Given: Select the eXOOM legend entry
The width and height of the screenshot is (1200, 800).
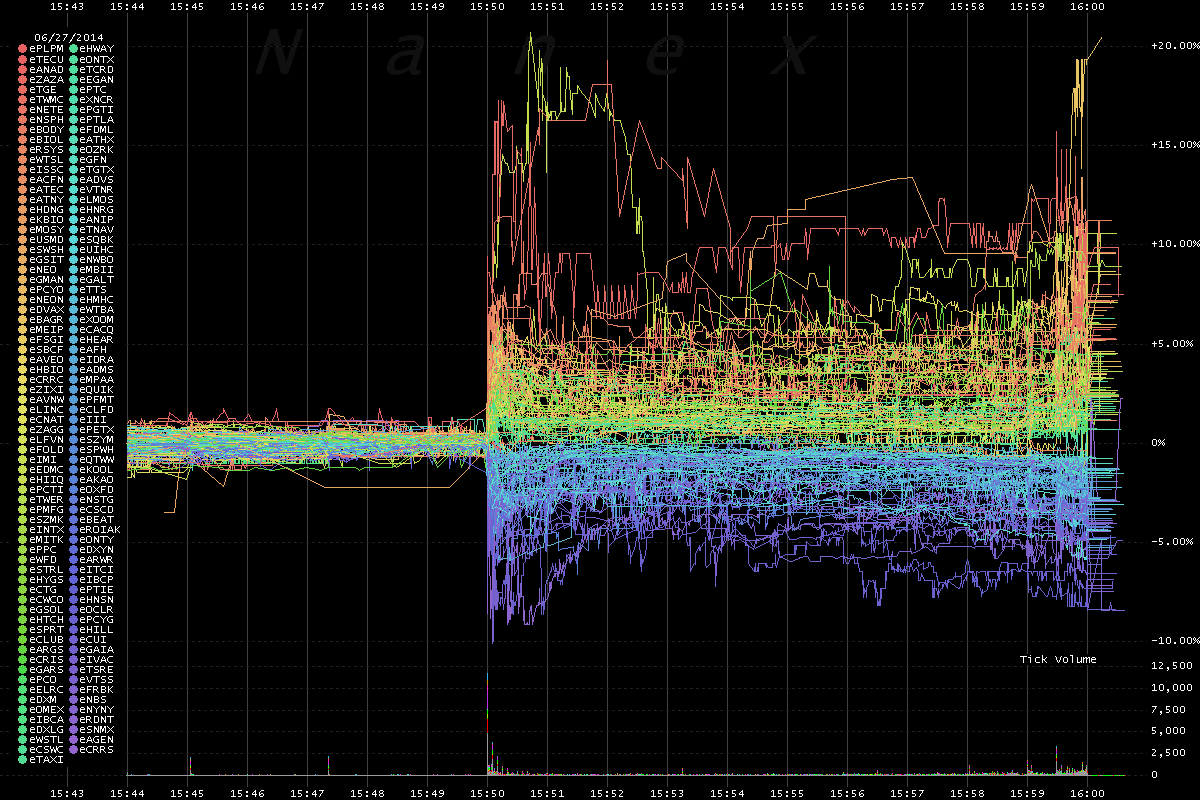Looking at the screenshot, I should (x=96, y=319).
